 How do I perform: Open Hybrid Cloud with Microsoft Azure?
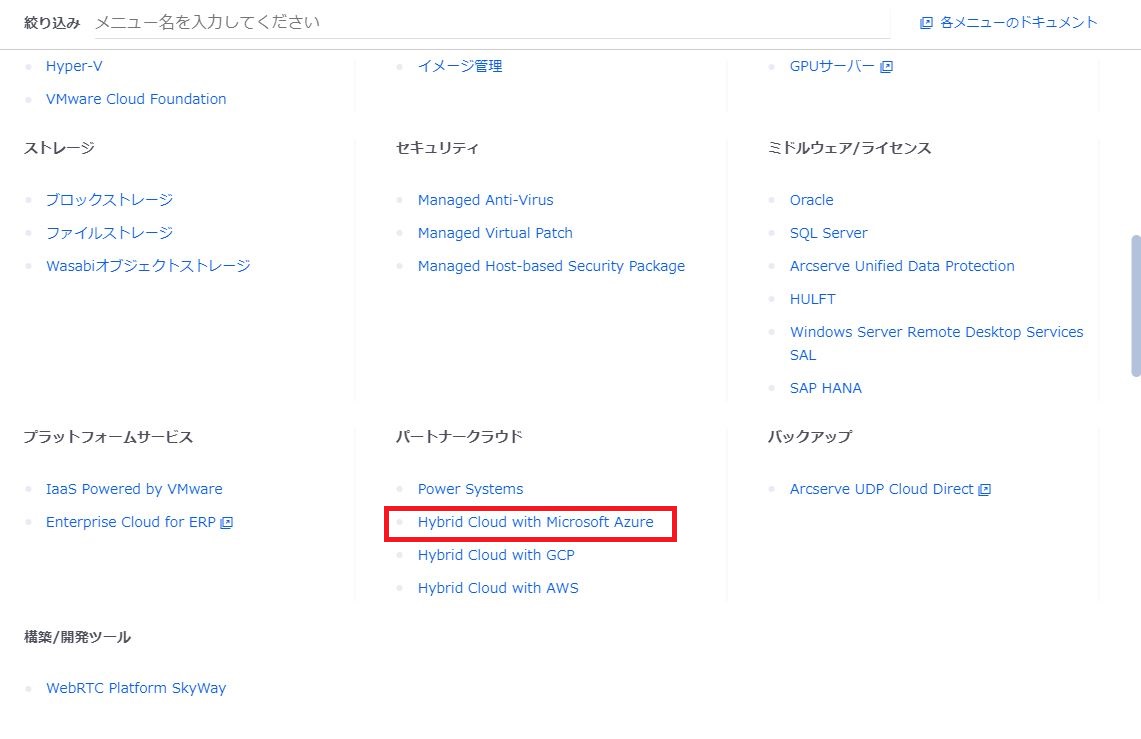pos(535,522)
